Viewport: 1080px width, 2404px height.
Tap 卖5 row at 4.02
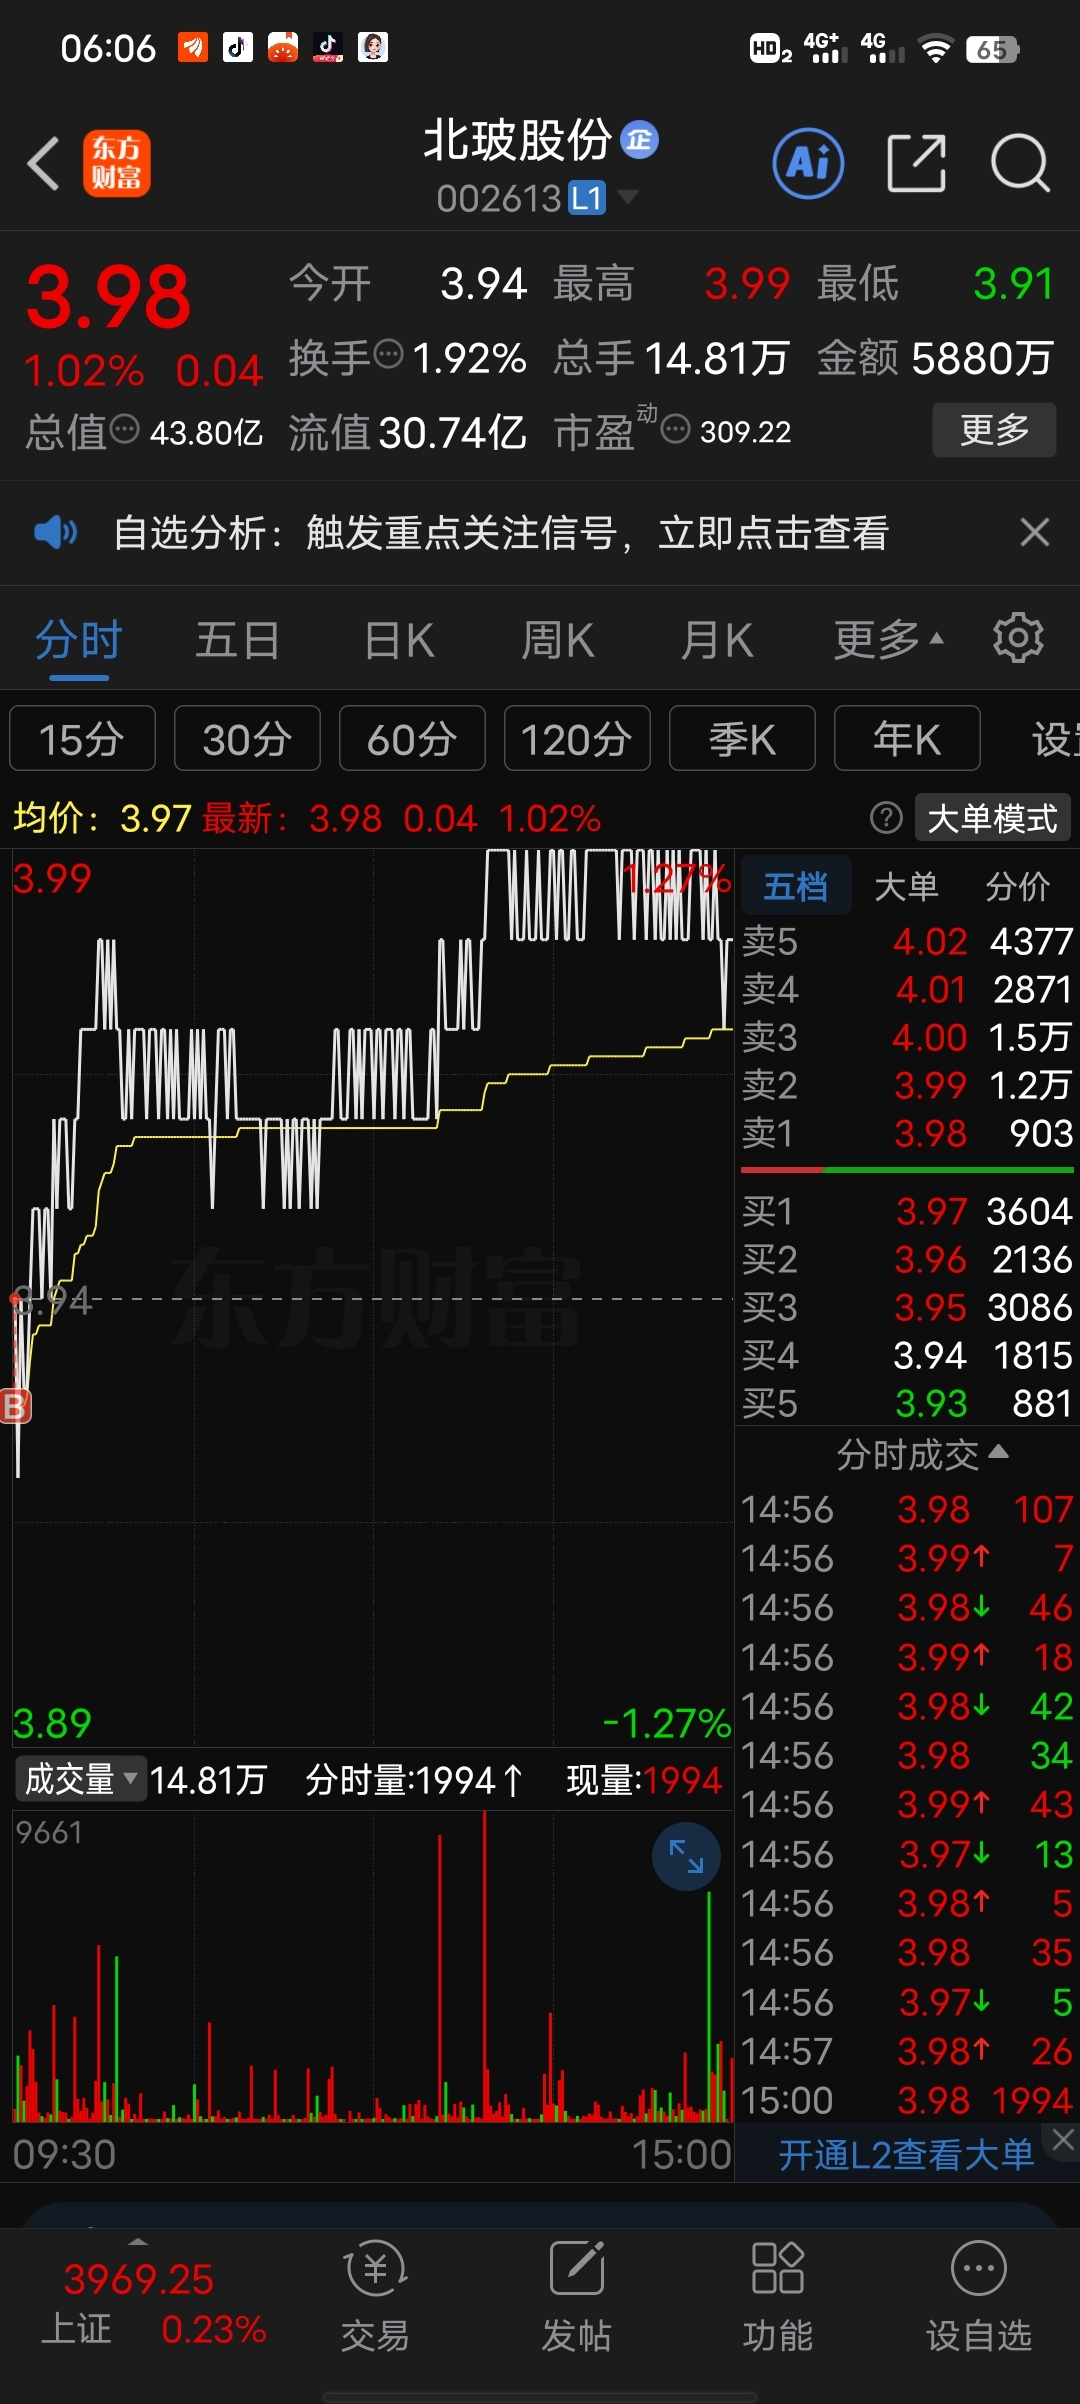(908, 941)
